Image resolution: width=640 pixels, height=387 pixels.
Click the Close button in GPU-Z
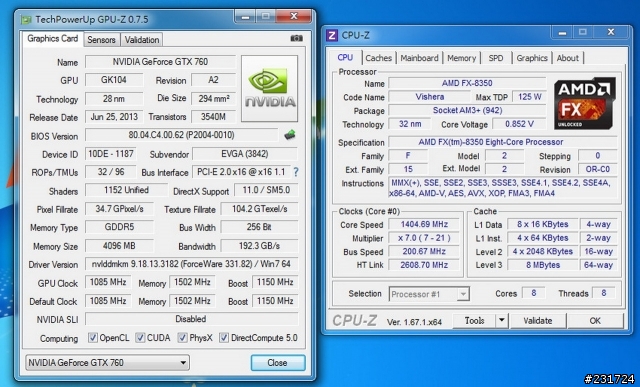coord(278,363)
